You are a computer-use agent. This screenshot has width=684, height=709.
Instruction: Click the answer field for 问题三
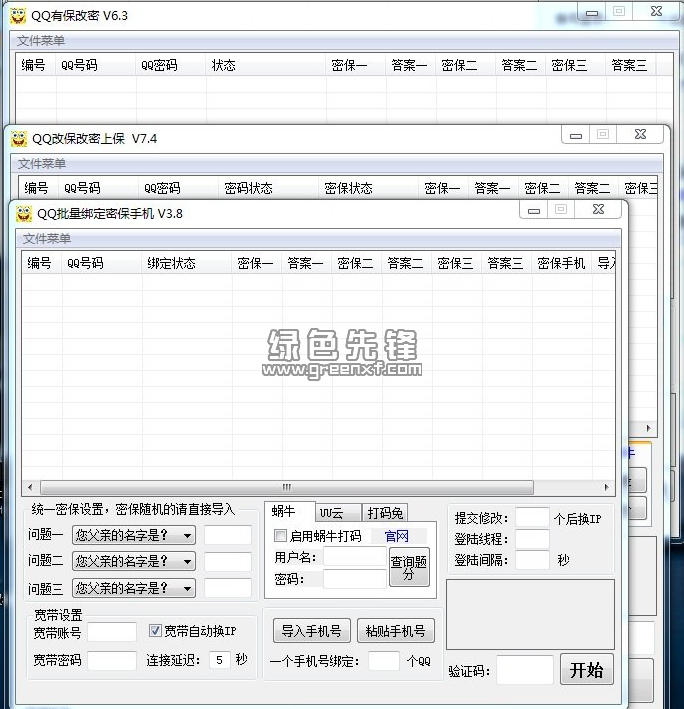228,588
